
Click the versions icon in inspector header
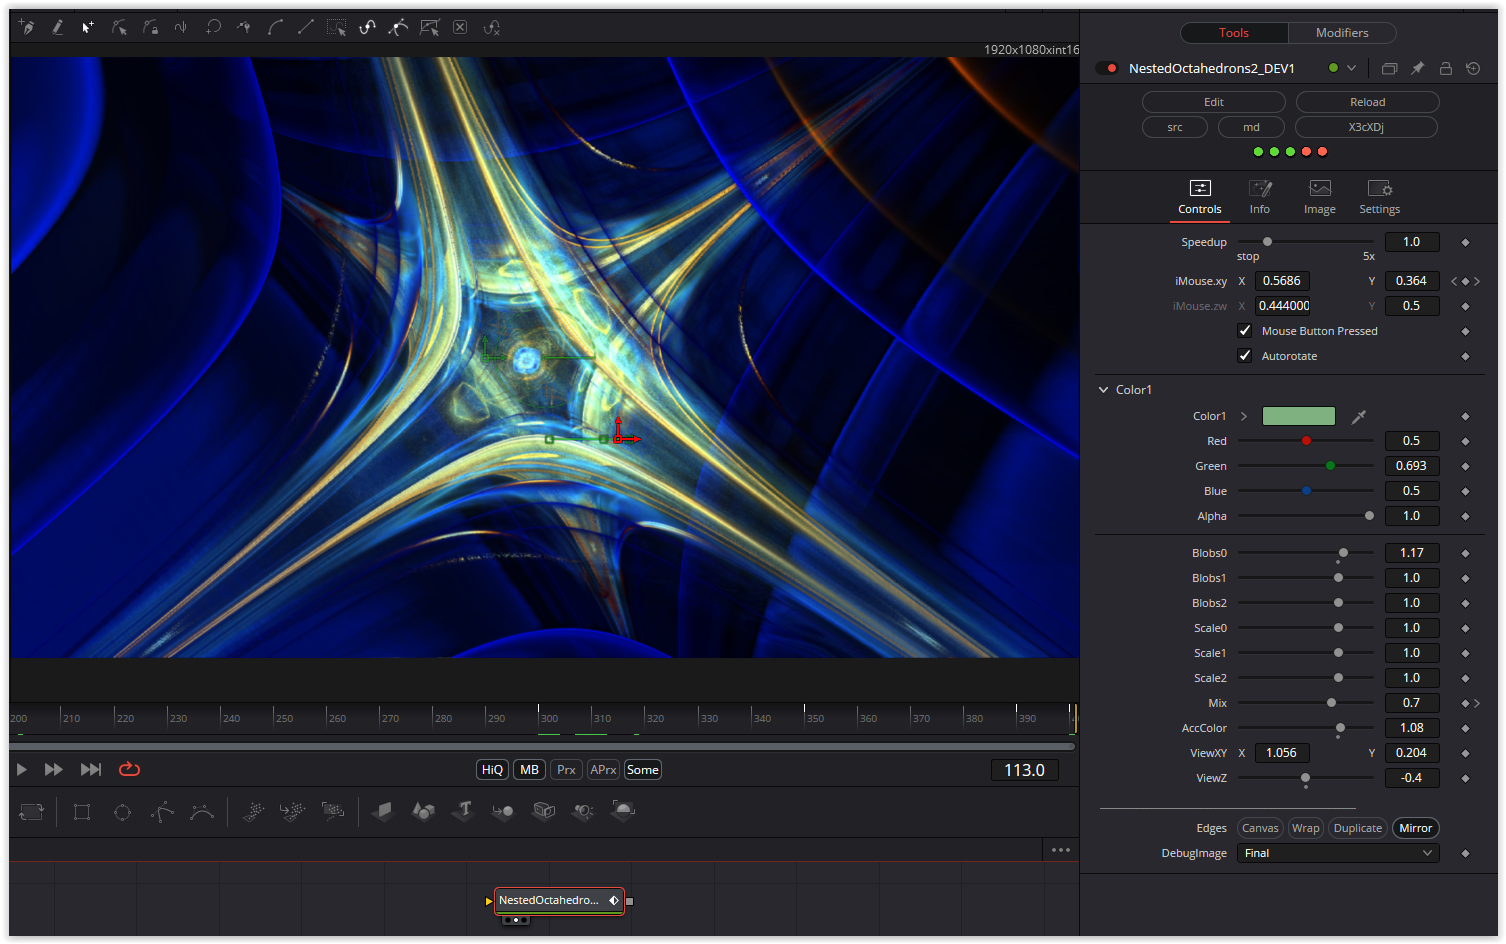(1389, 68)
